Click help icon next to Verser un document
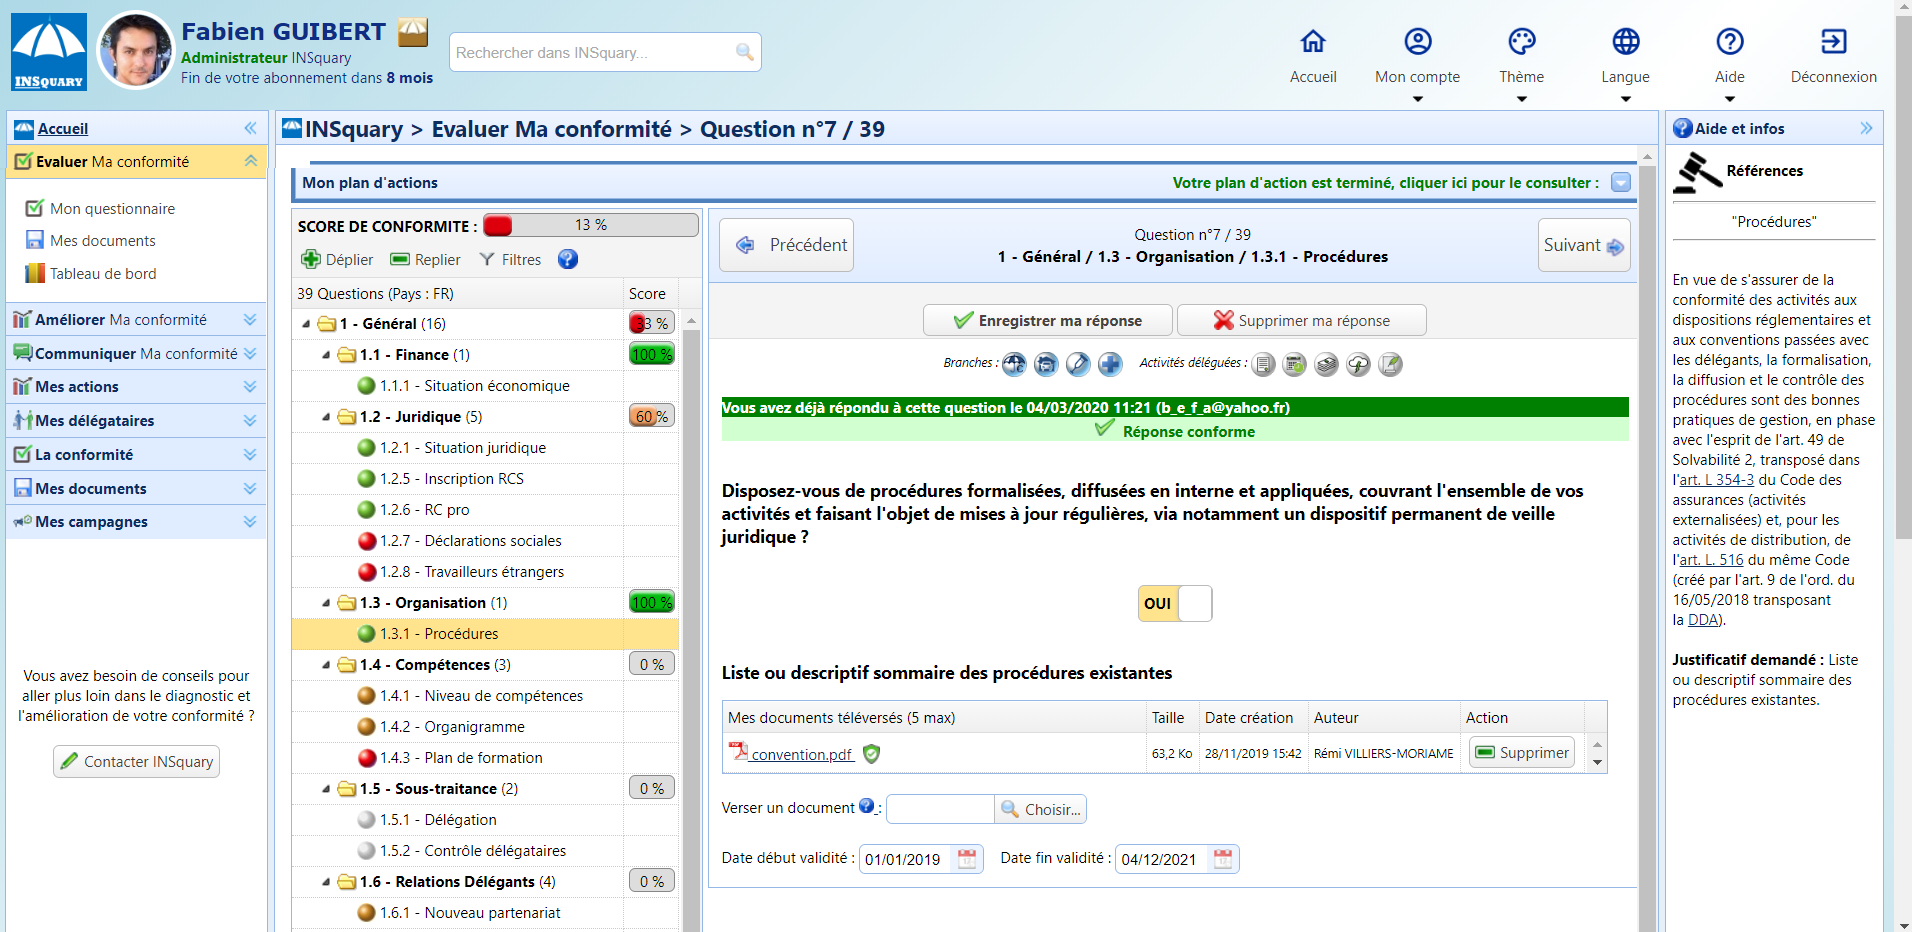The image size is (1912, 932). [866, 806]
